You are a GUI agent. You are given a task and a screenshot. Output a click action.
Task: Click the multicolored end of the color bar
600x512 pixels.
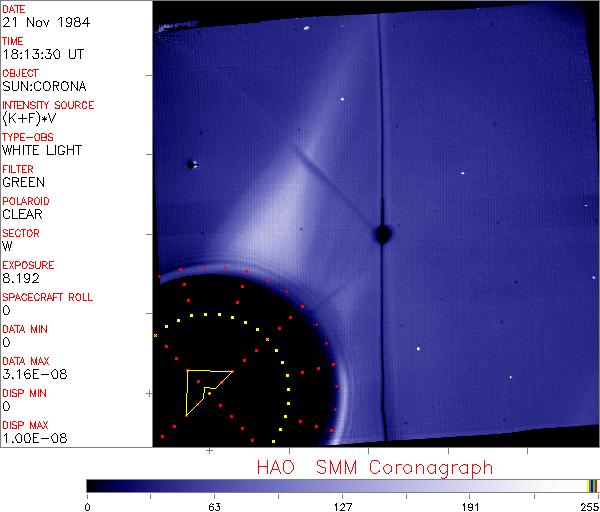592,486
